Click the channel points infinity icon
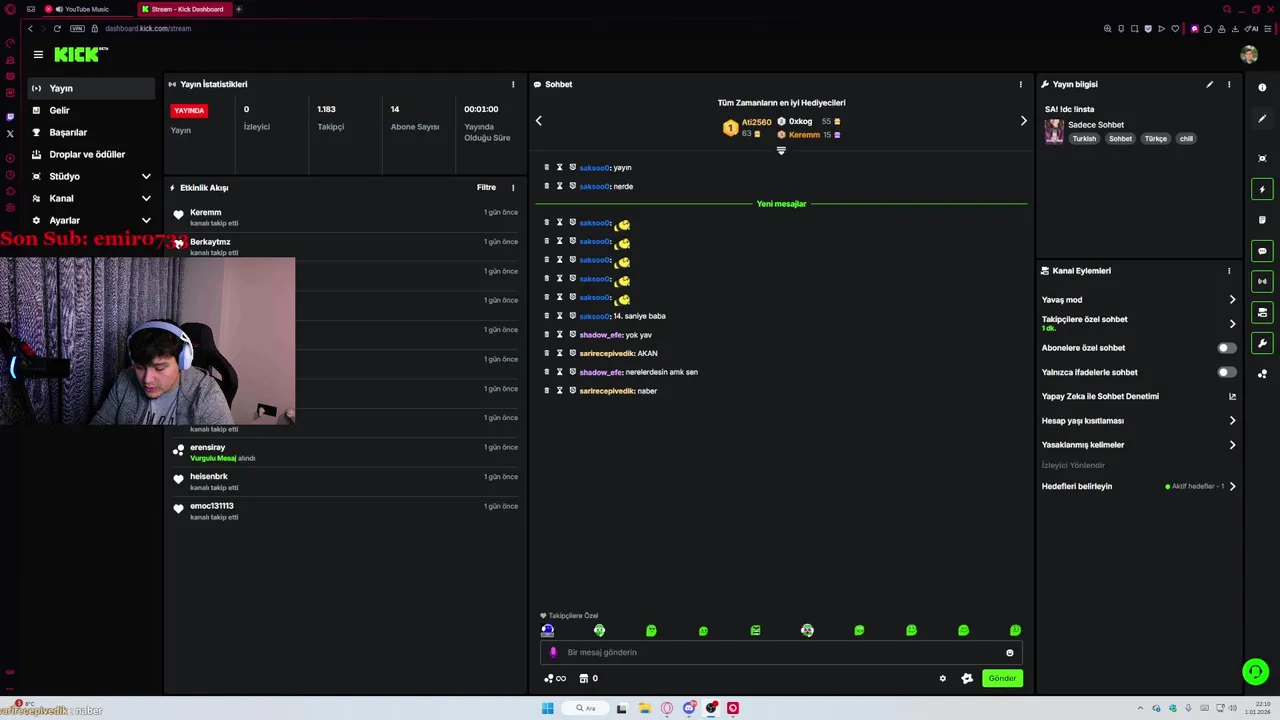The height and width of the screenshot is (720, 1280). point(555,678)
